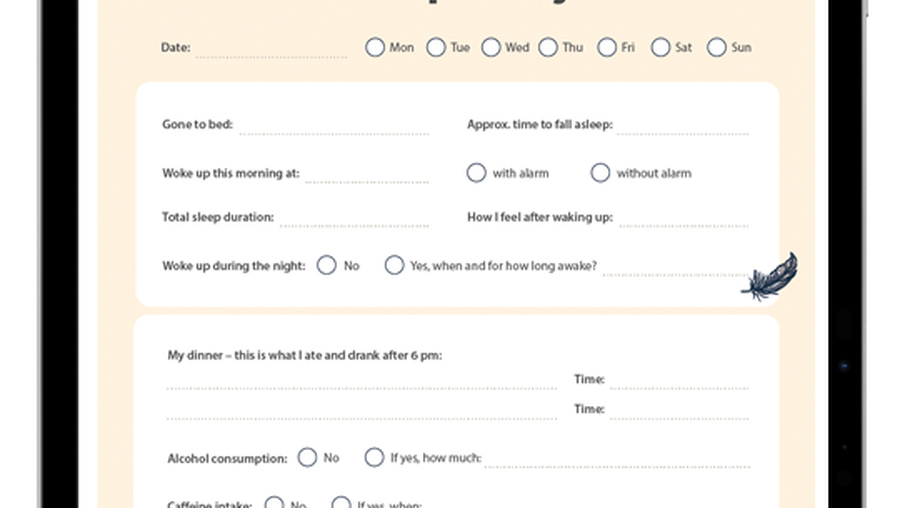
Task: Choose Wed as the day
Action: 491,47
